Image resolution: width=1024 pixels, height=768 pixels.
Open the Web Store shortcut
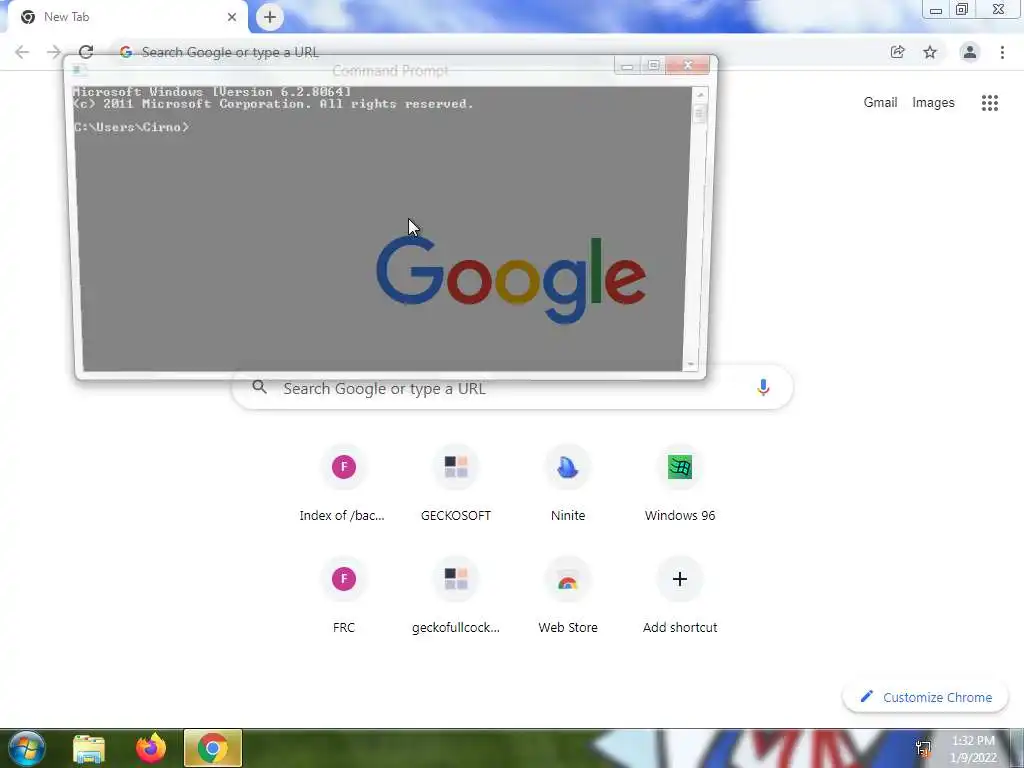pos(568,596)
